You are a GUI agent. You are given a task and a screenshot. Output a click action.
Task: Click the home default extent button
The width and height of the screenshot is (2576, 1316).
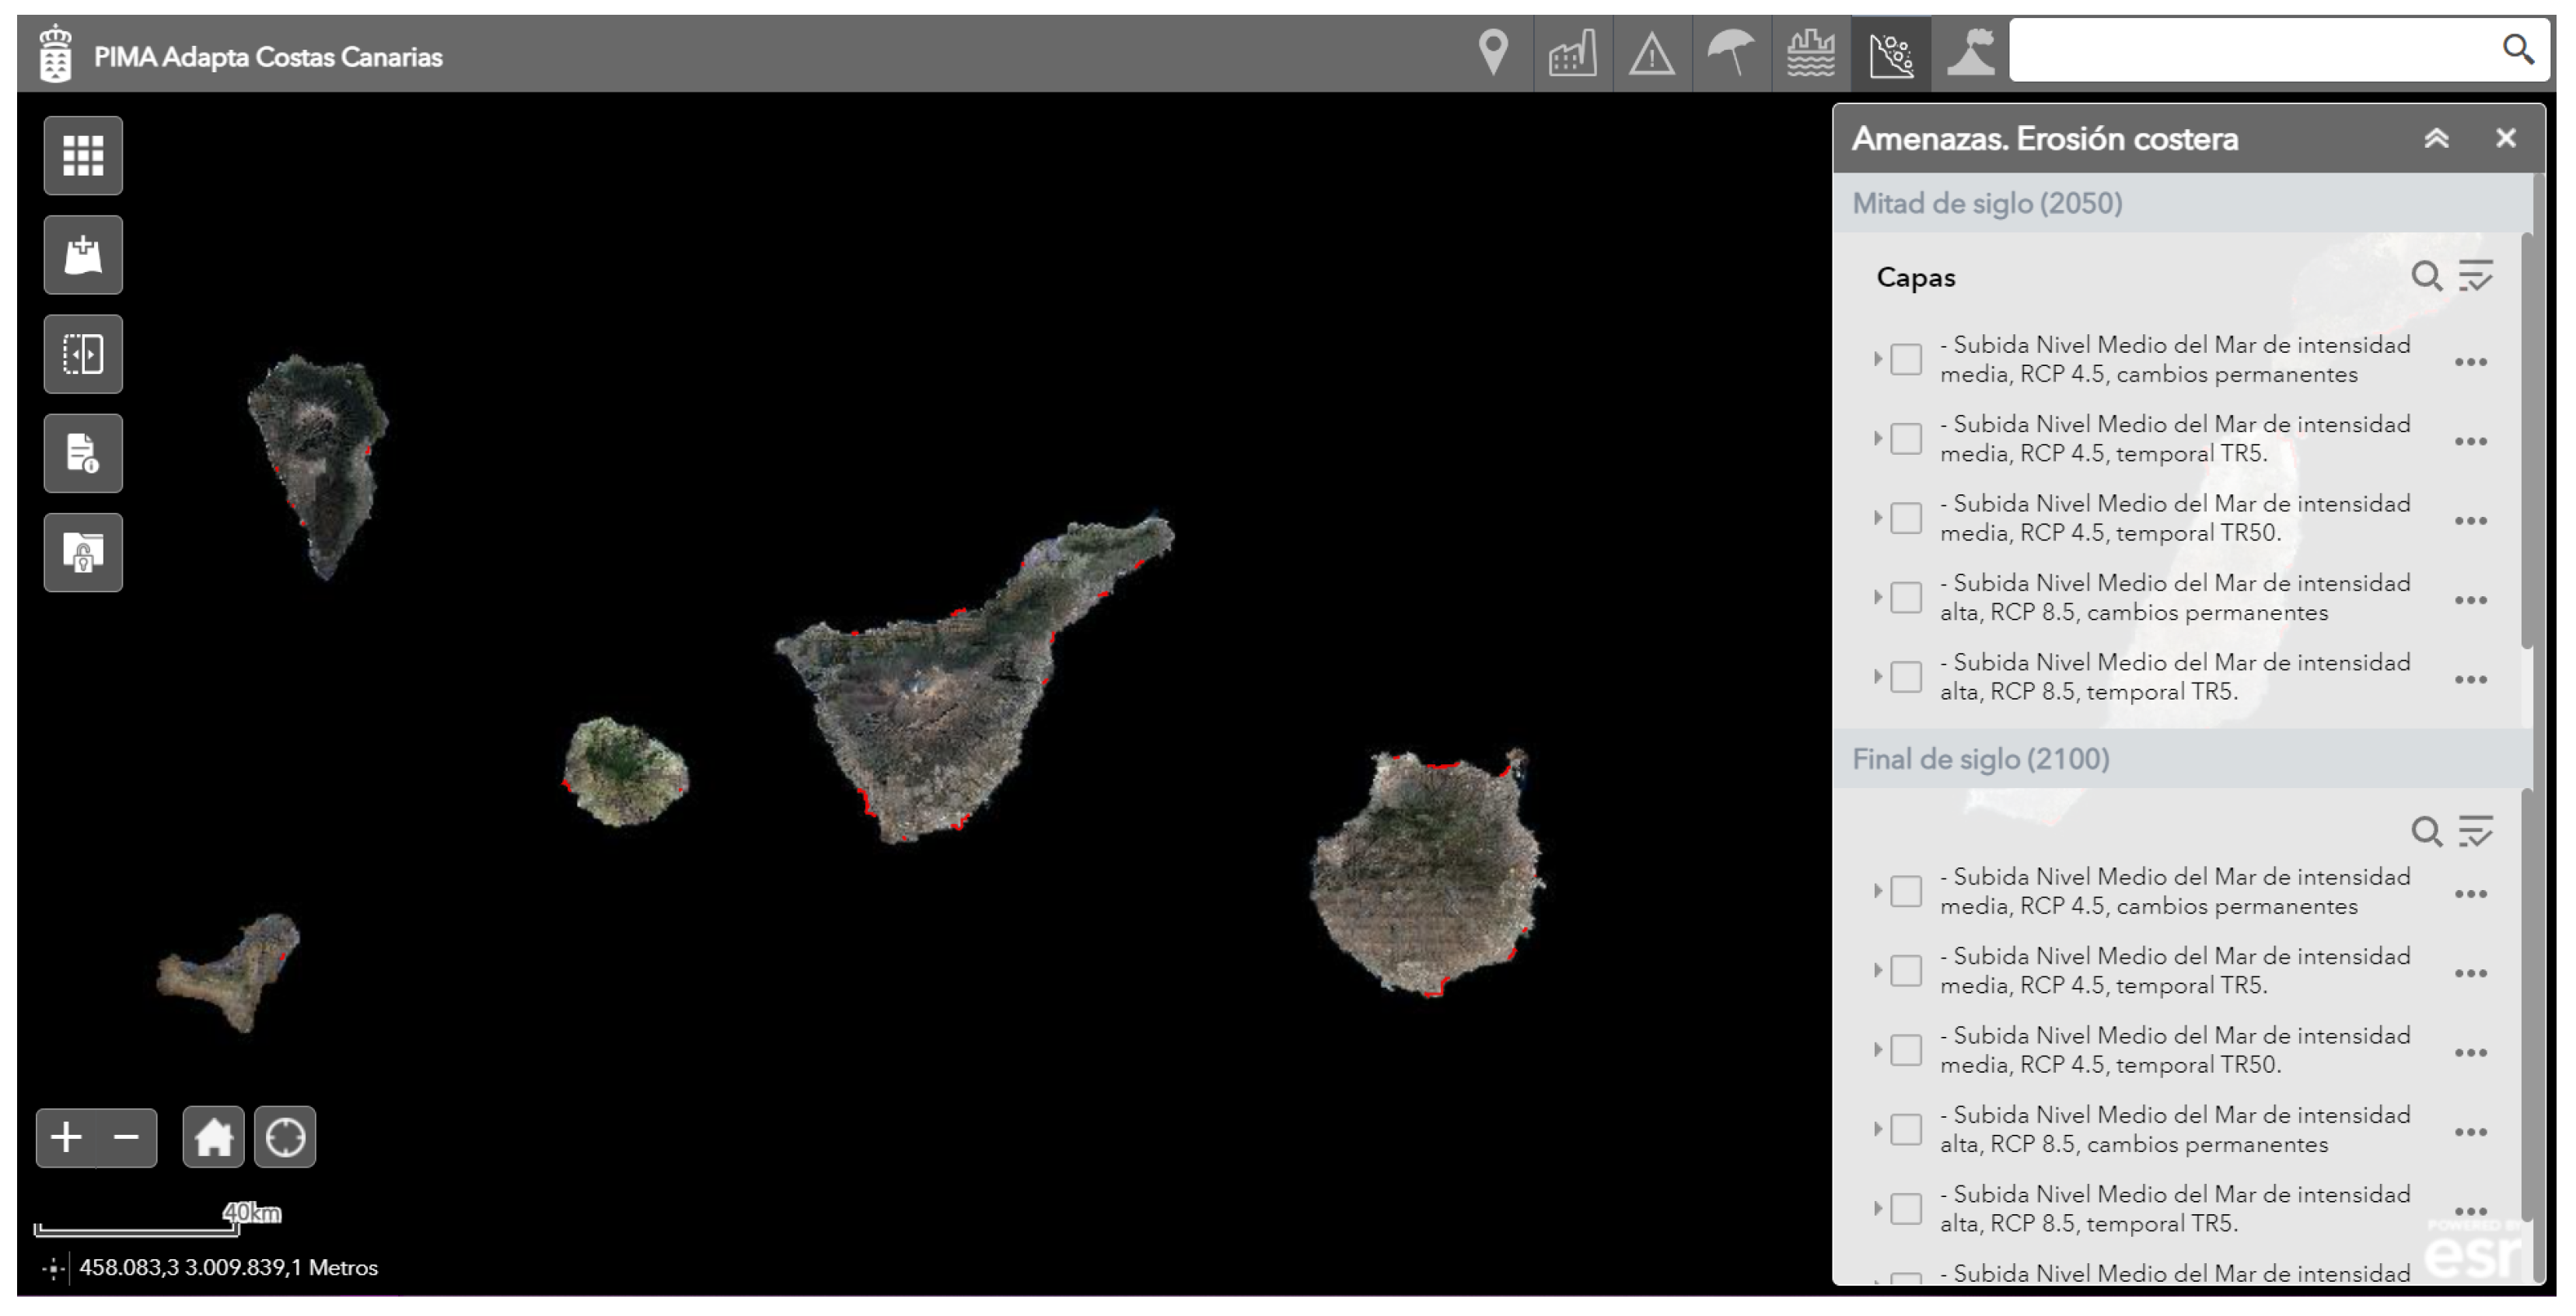[213, 1137]
